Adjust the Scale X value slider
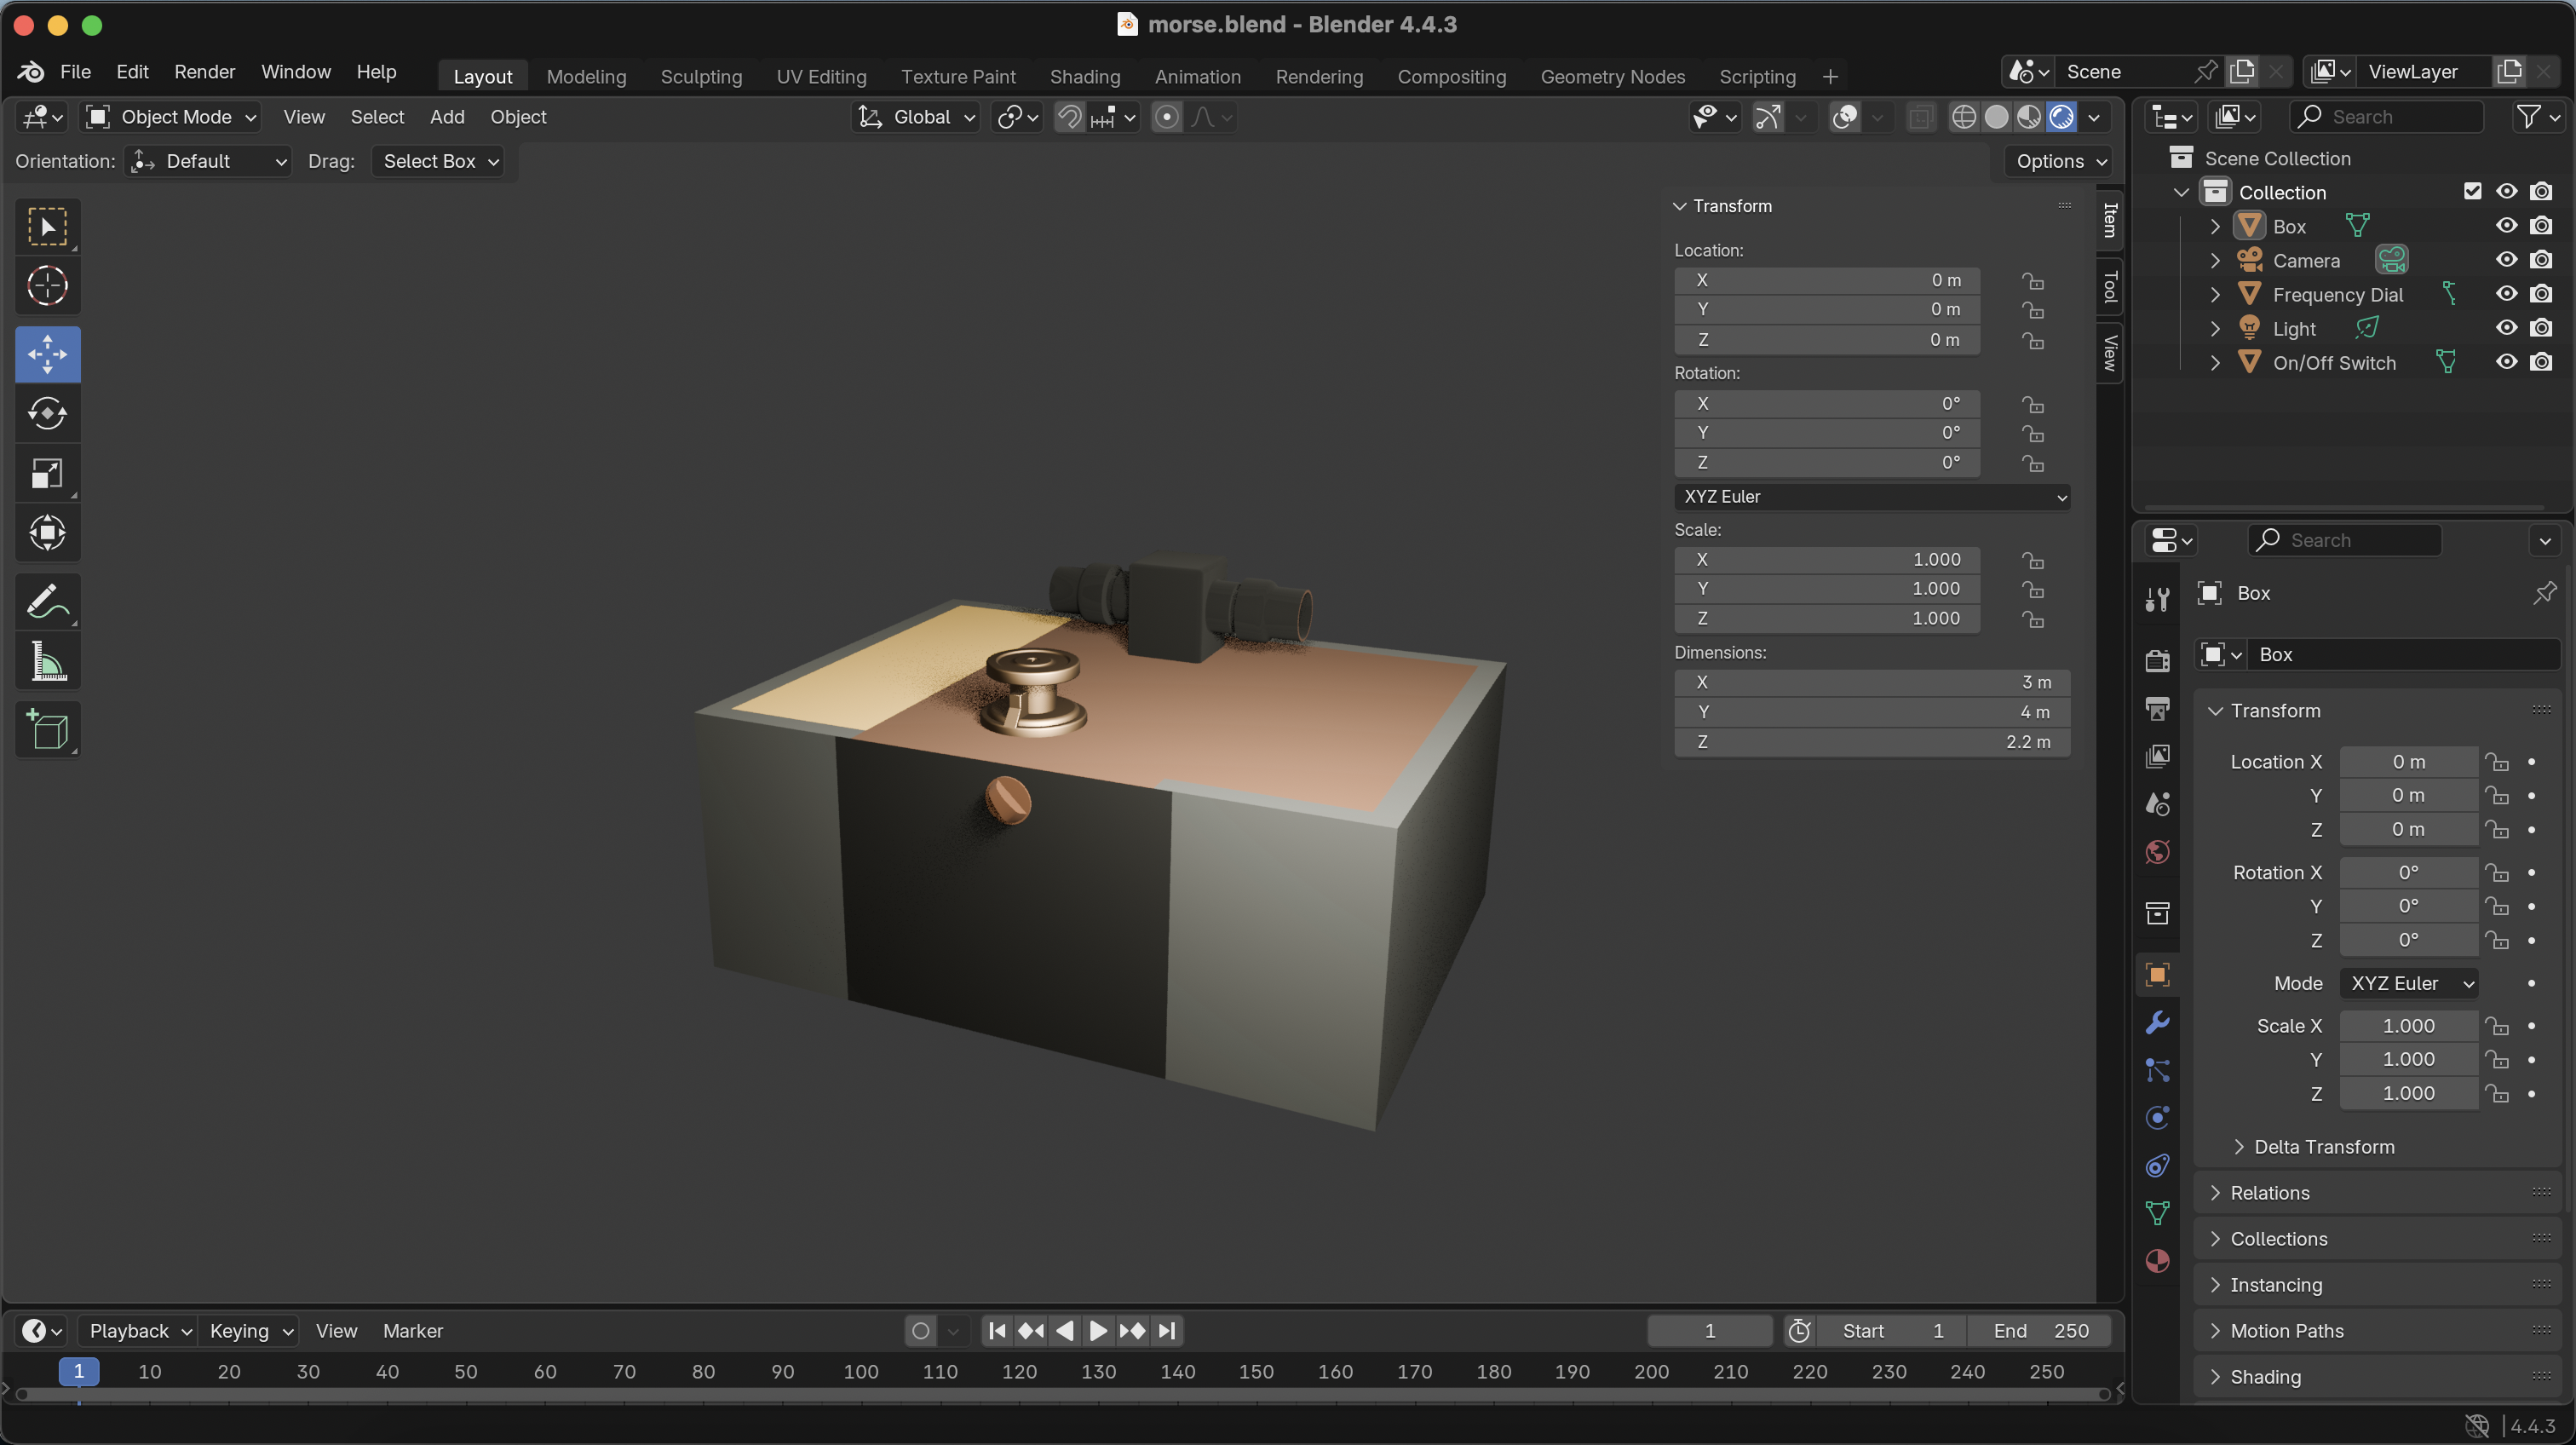The height and width of the screenshot is (1445, 2576). pyautogui.click(x=2408, y=1025)
